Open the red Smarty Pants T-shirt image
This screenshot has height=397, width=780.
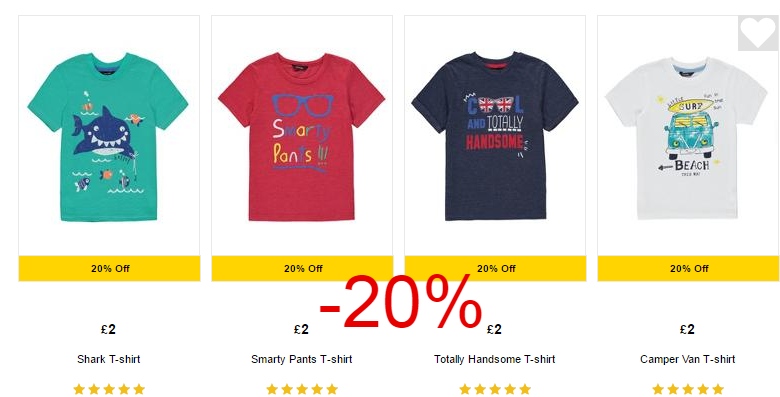click(301, 137)
